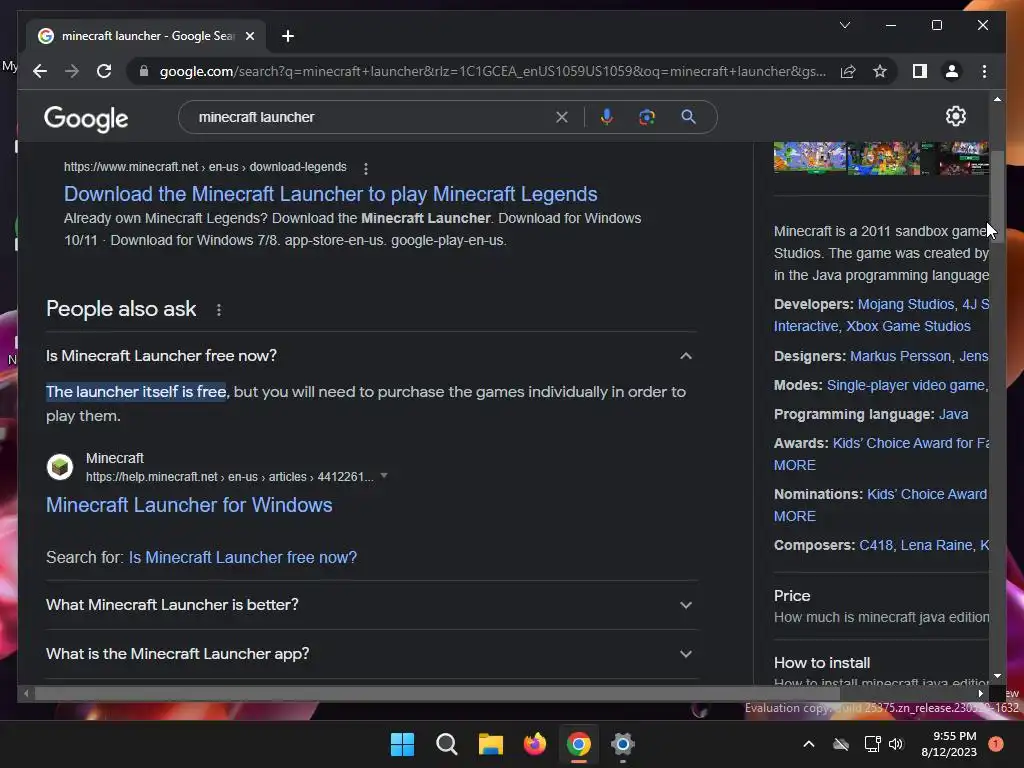Screen dimensions: 1024x768
Task: Open 'Download the Minecraft Launcher to play Minecraft Legends'
Action: point(330,194)
